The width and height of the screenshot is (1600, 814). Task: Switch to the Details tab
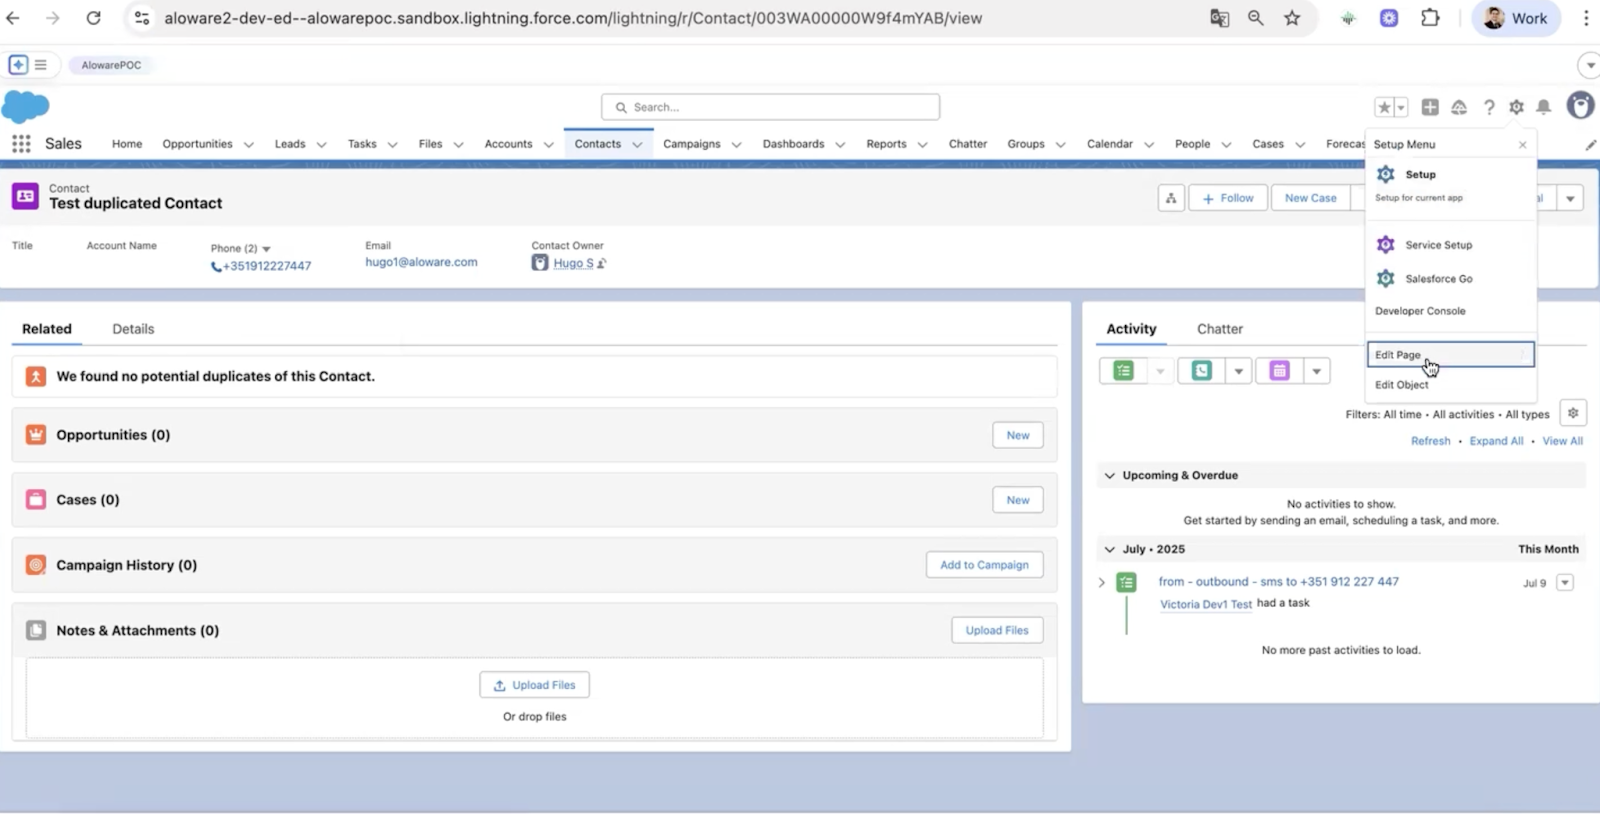pos(133,329)
